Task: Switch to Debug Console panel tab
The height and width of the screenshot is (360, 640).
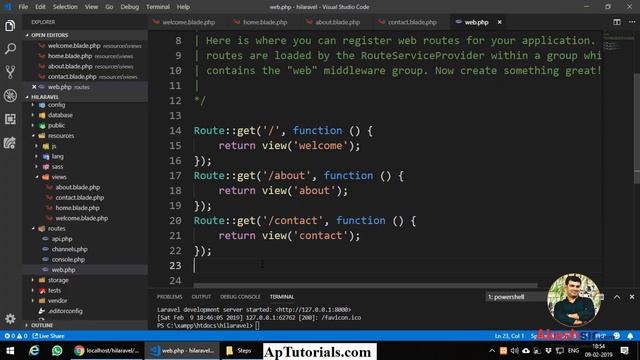Action: (240, 297)
